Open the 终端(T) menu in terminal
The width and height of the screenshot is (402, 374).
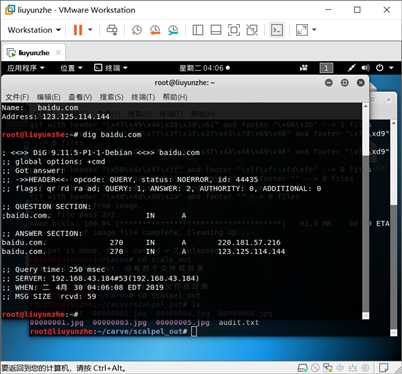[x=143, y=97]
